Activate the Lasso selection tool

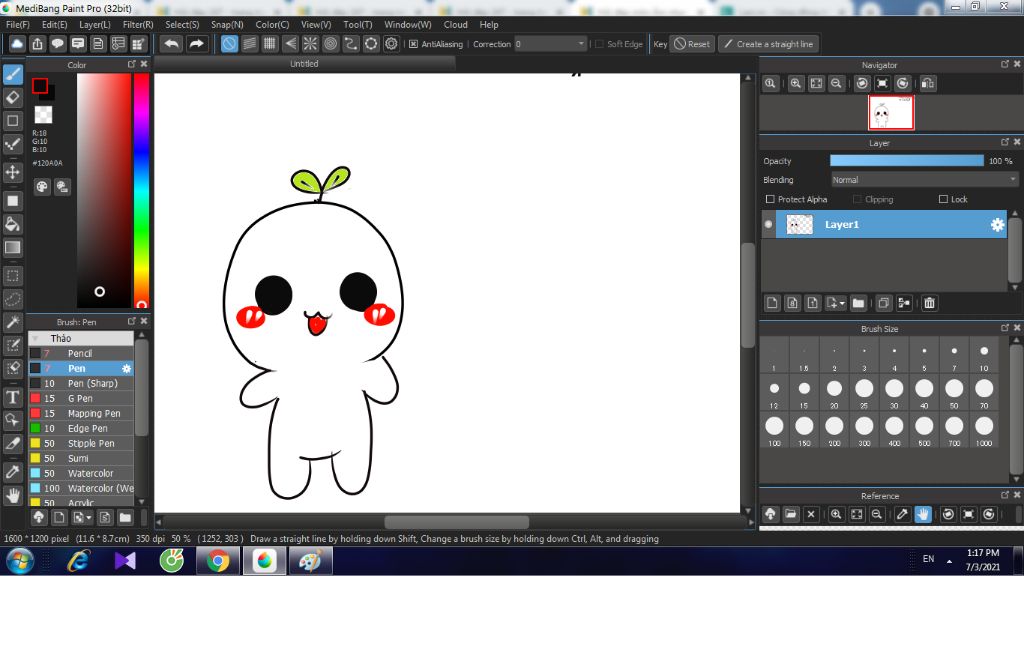[13, 299]
